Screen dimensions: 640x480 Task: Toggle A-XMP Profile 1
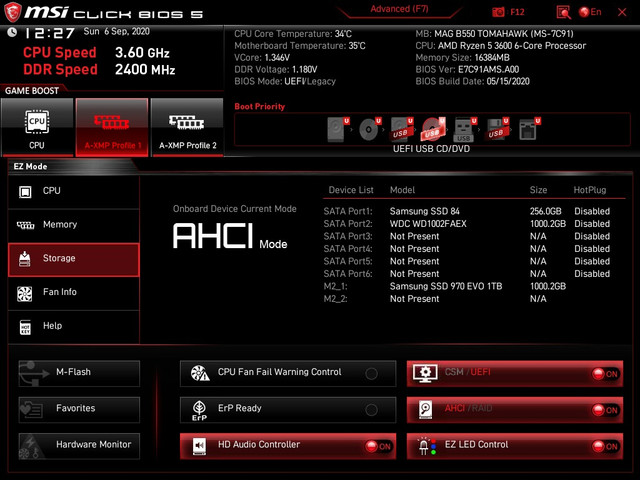(x=112, y=127)
